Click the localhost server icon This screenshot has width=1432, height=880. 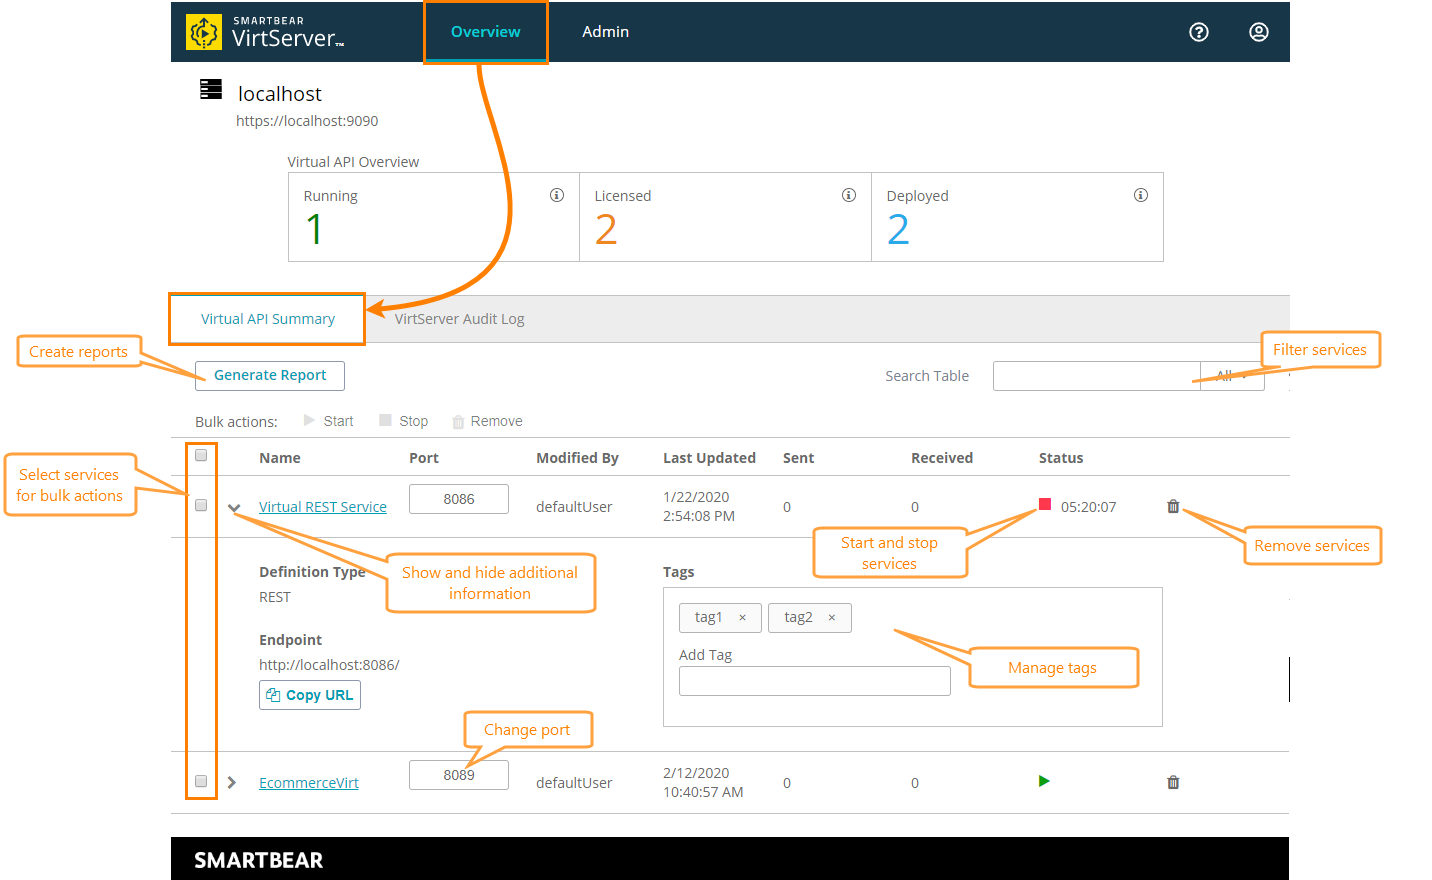tap(211, 90)
